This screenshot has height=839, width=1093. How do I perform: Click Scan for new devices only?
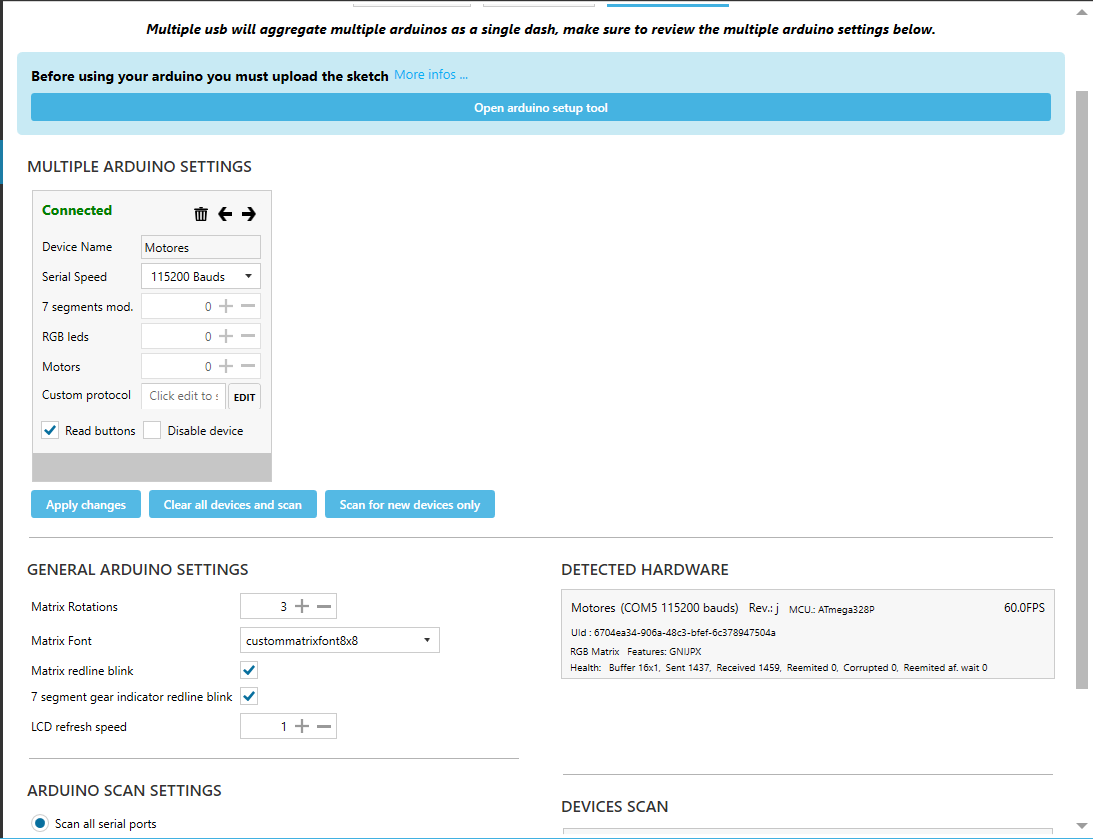click(410, 505)
